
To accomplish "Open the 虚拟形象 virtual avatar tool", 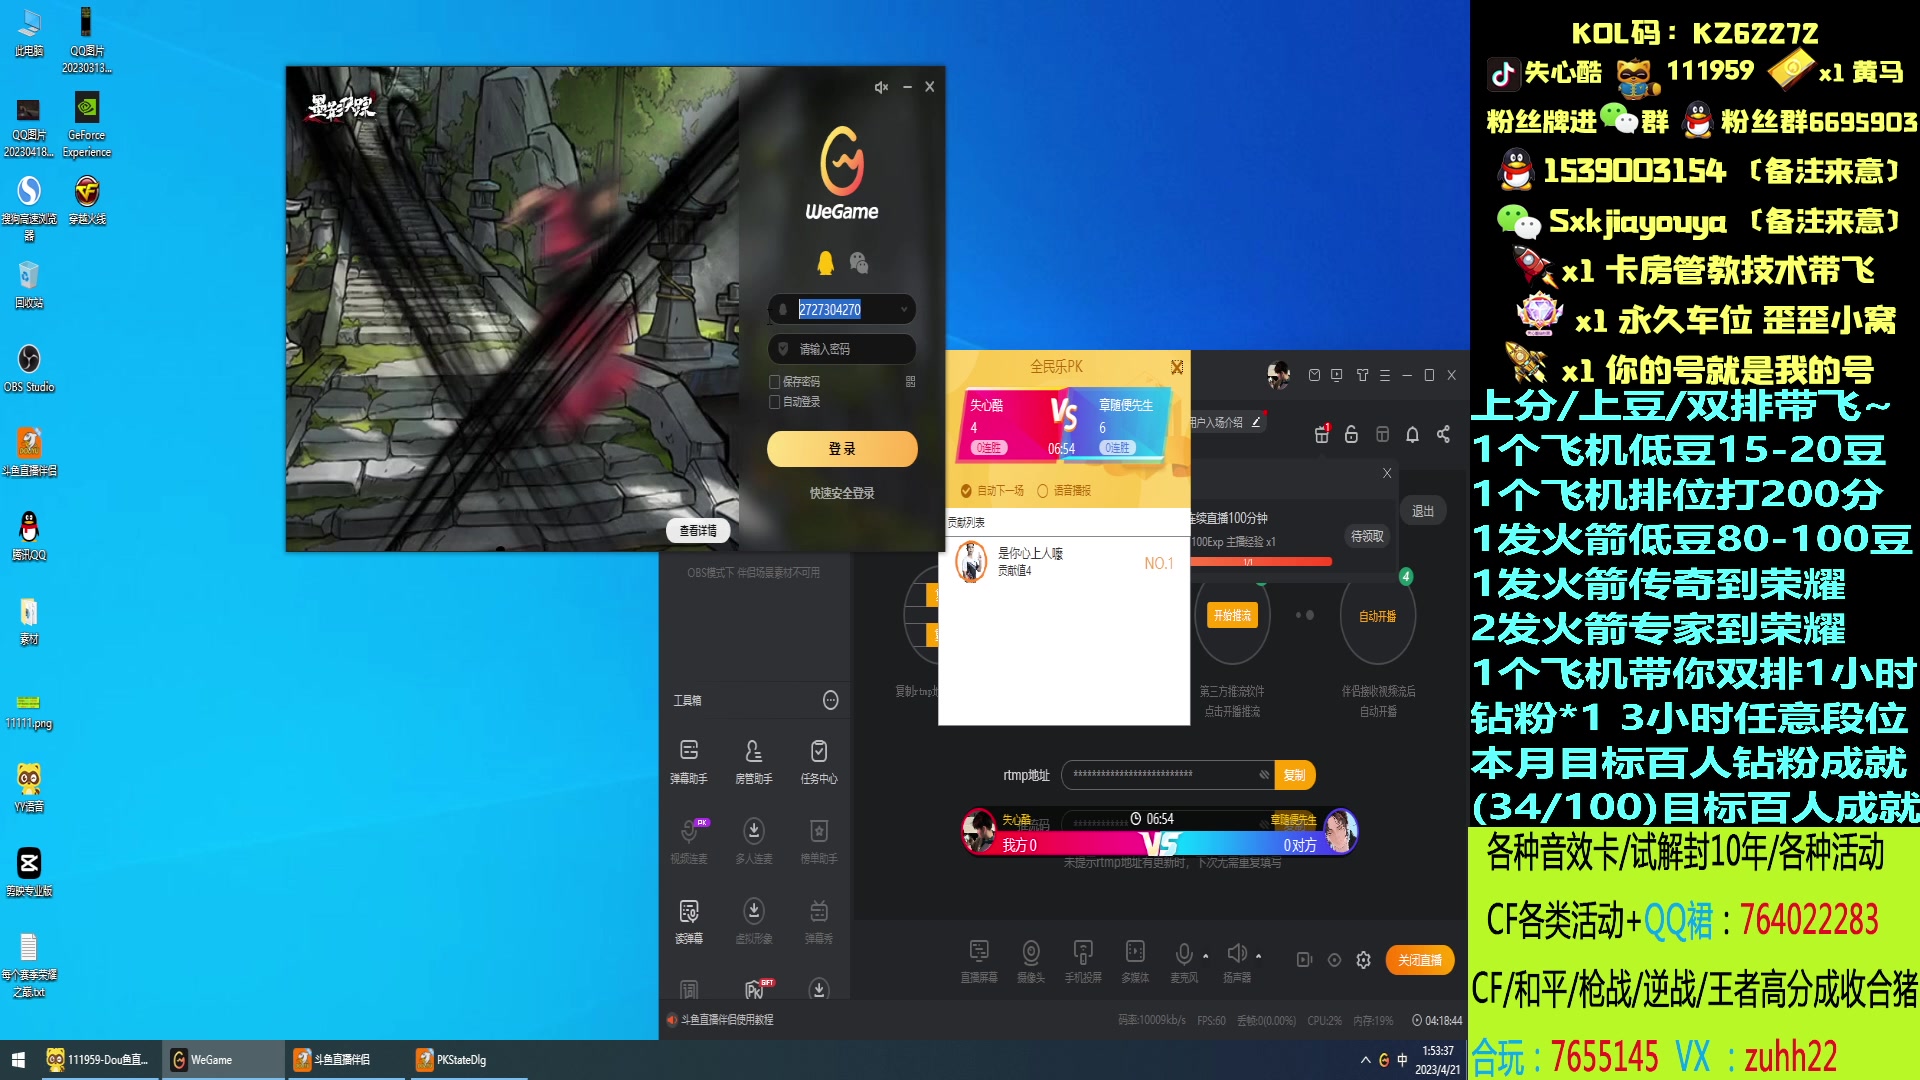I will click(753, 921).
